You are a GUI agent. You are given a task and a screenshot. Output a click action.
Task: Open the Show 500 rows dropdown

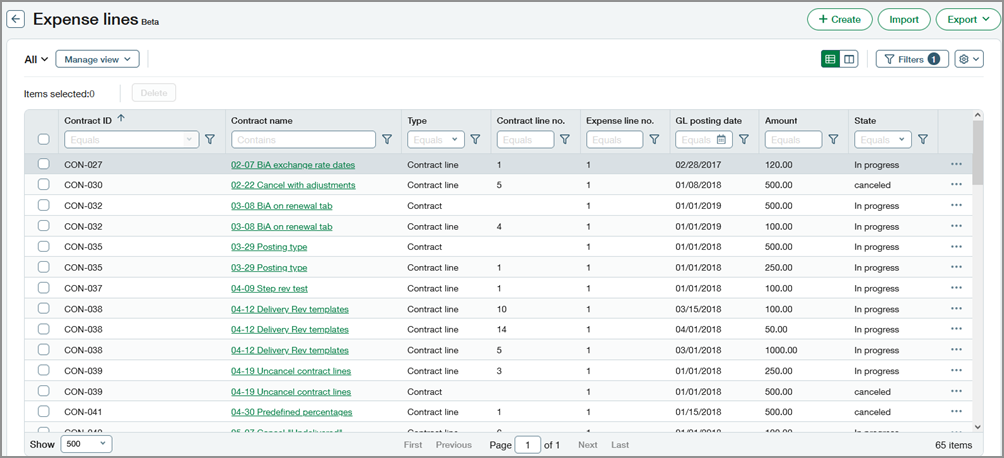pyautogui.click(x=87, y=444)
